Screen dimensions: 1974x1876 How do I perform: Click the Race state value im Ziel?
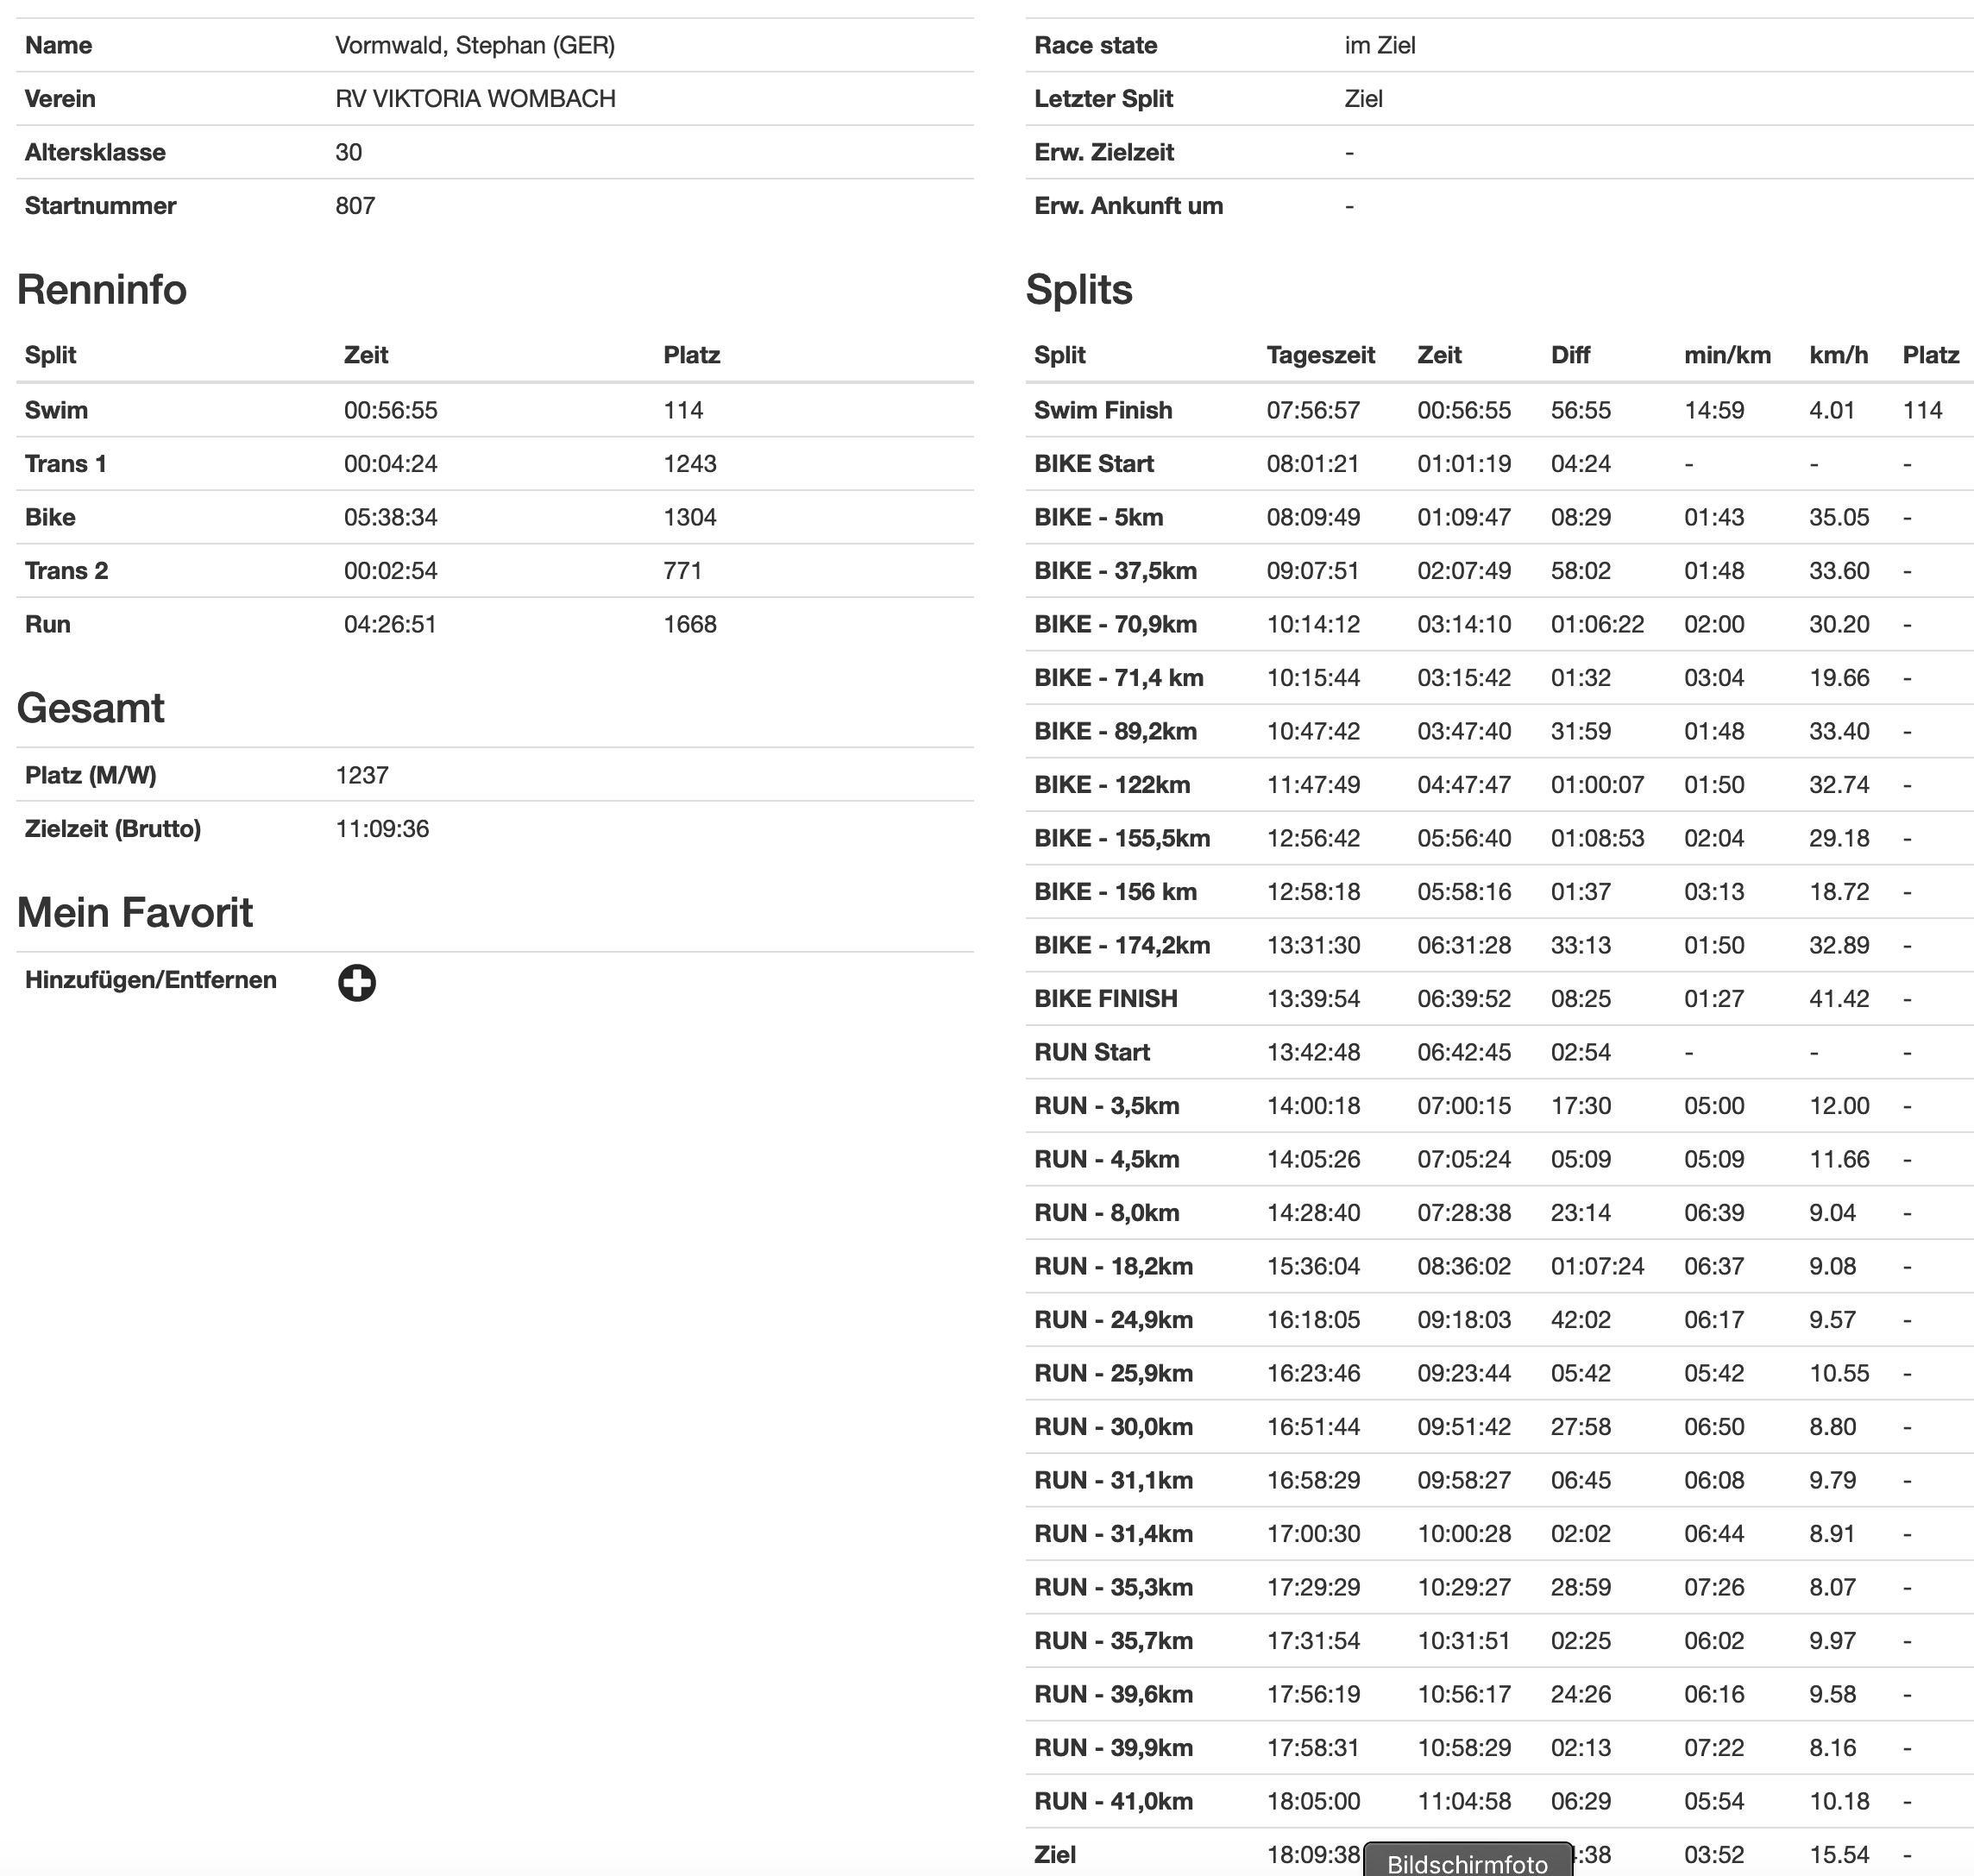(1380, 45)
